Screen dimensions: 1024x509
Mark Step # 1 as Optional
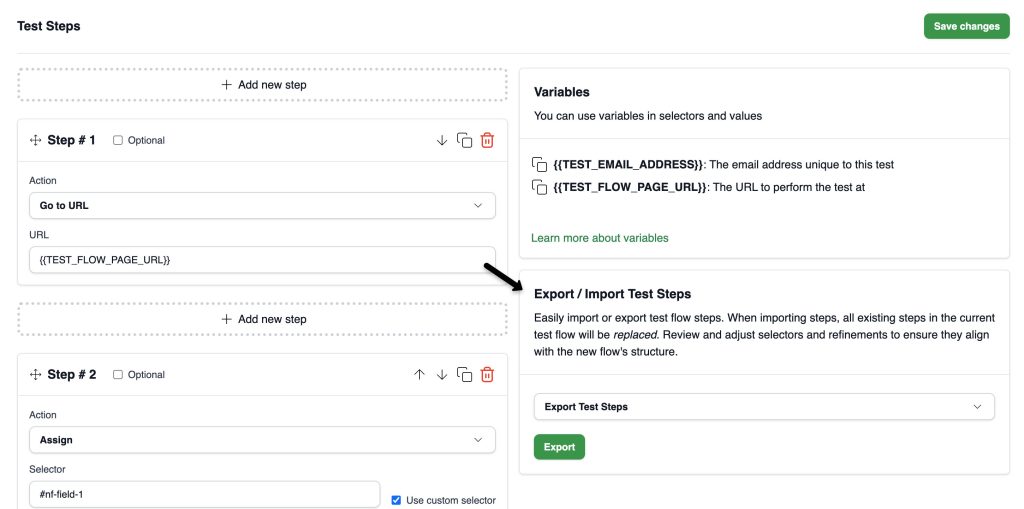118,140
